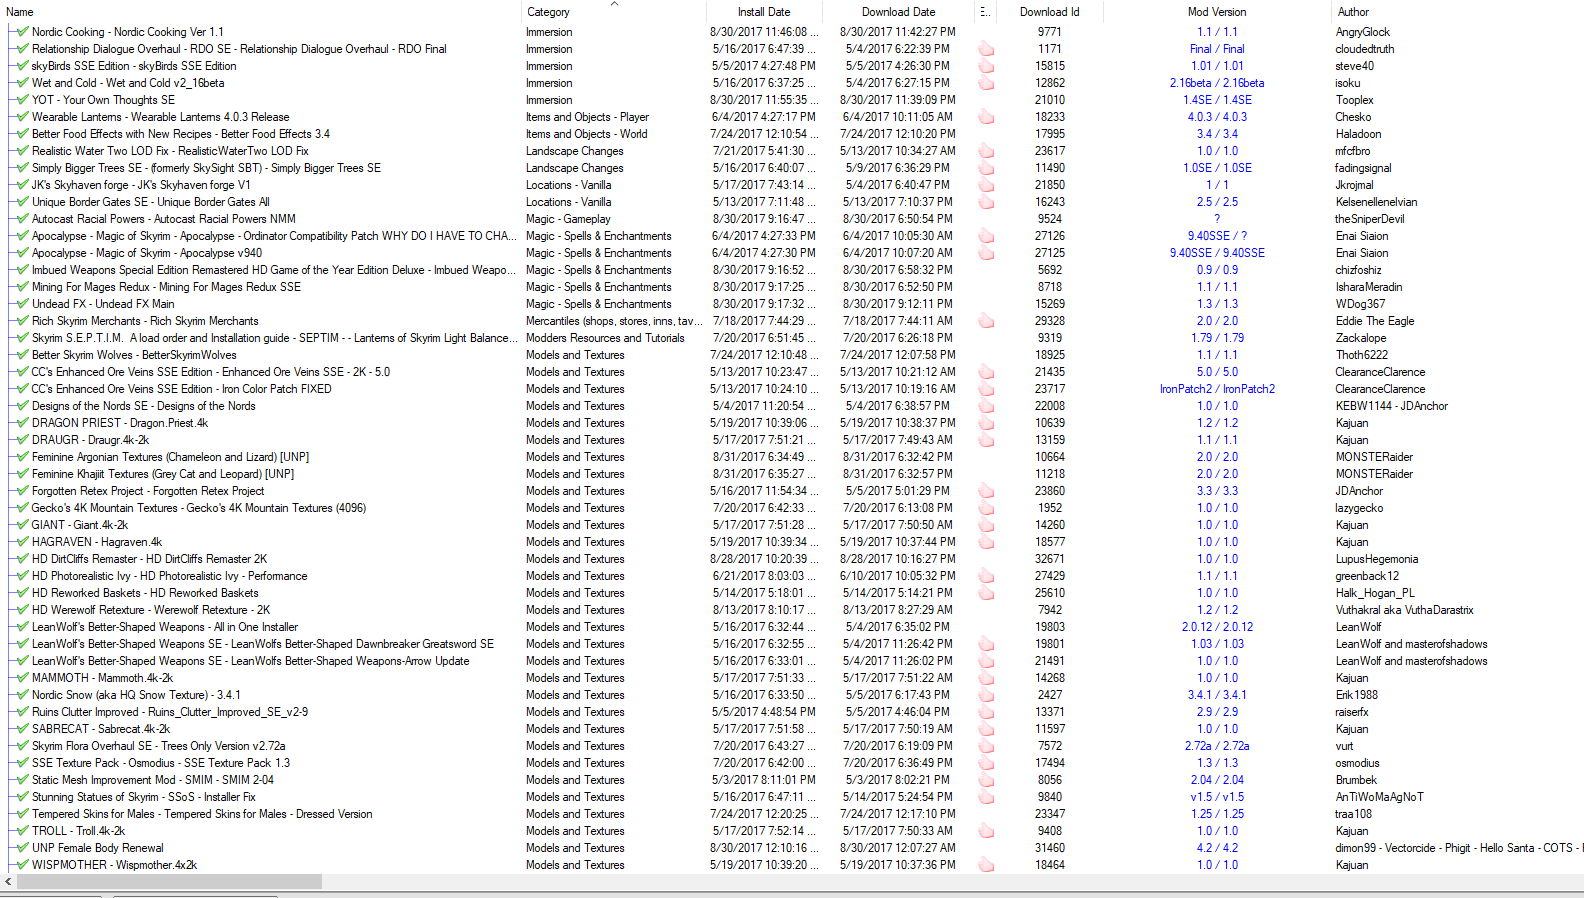Click green checkmark beside Nordic Cooking
The width and height of the screenshot is (1584, 898).
(22, 32)
